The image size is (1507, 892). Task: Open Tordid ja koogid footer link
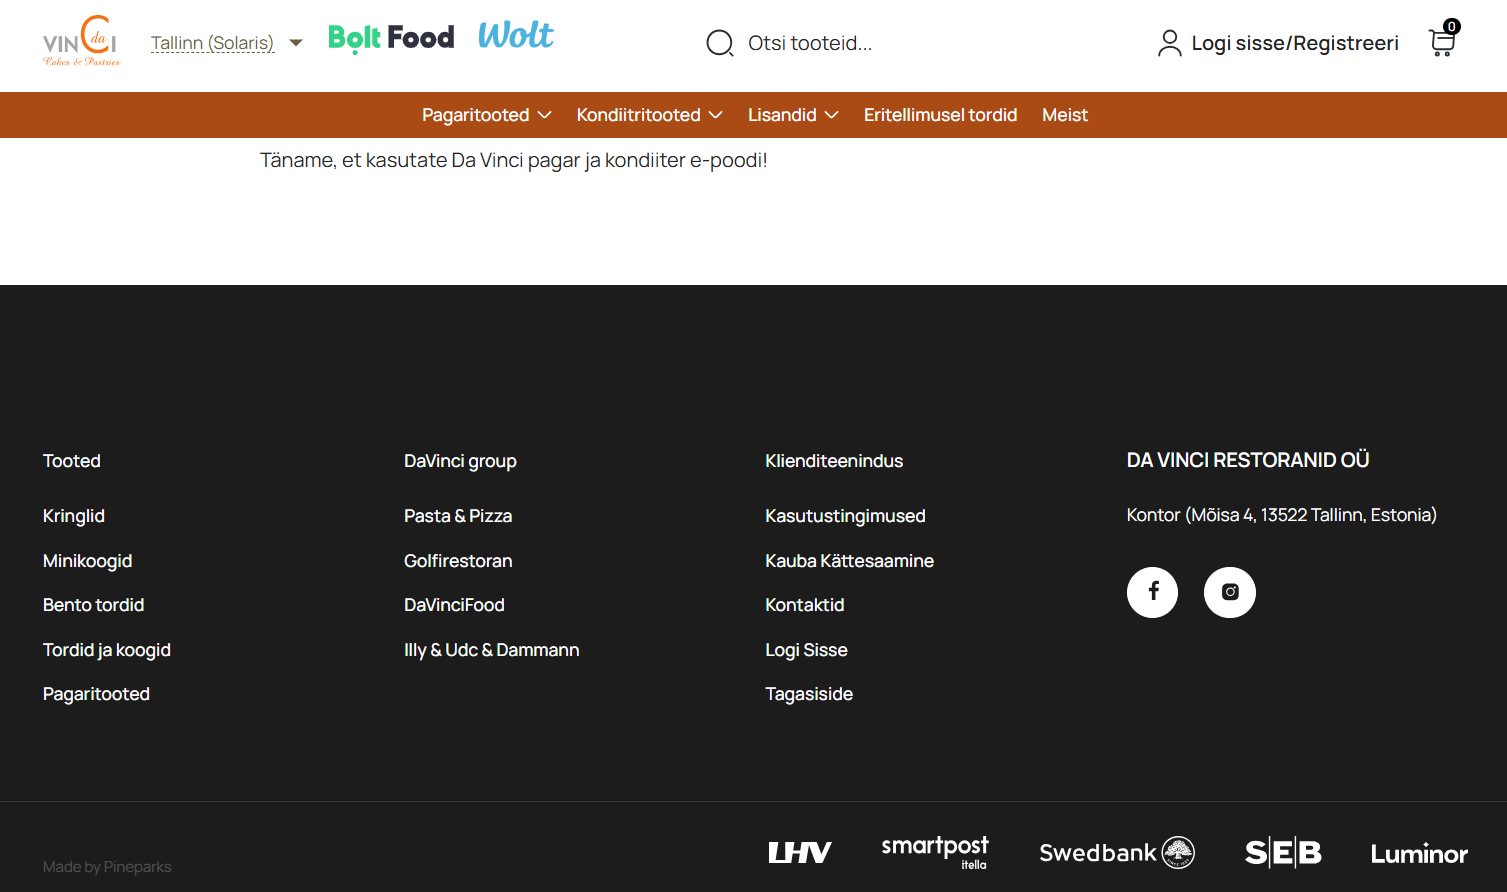pos(107,650)
